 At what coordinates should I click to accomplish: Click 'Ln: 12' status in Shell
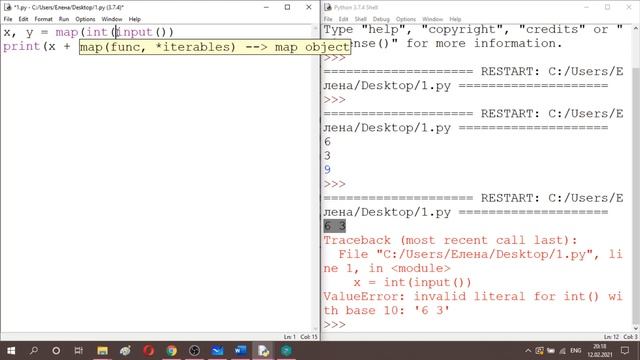(x=611, y=337)
